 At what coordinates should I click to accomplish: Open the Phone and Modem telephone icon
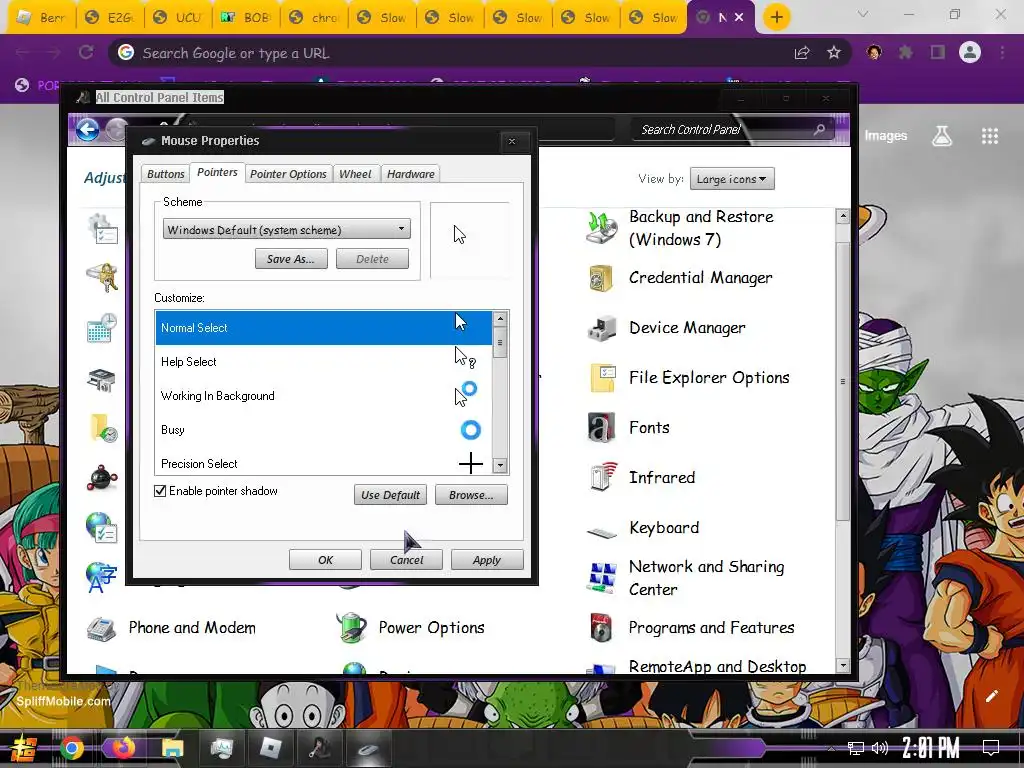(x=101, y=628)
